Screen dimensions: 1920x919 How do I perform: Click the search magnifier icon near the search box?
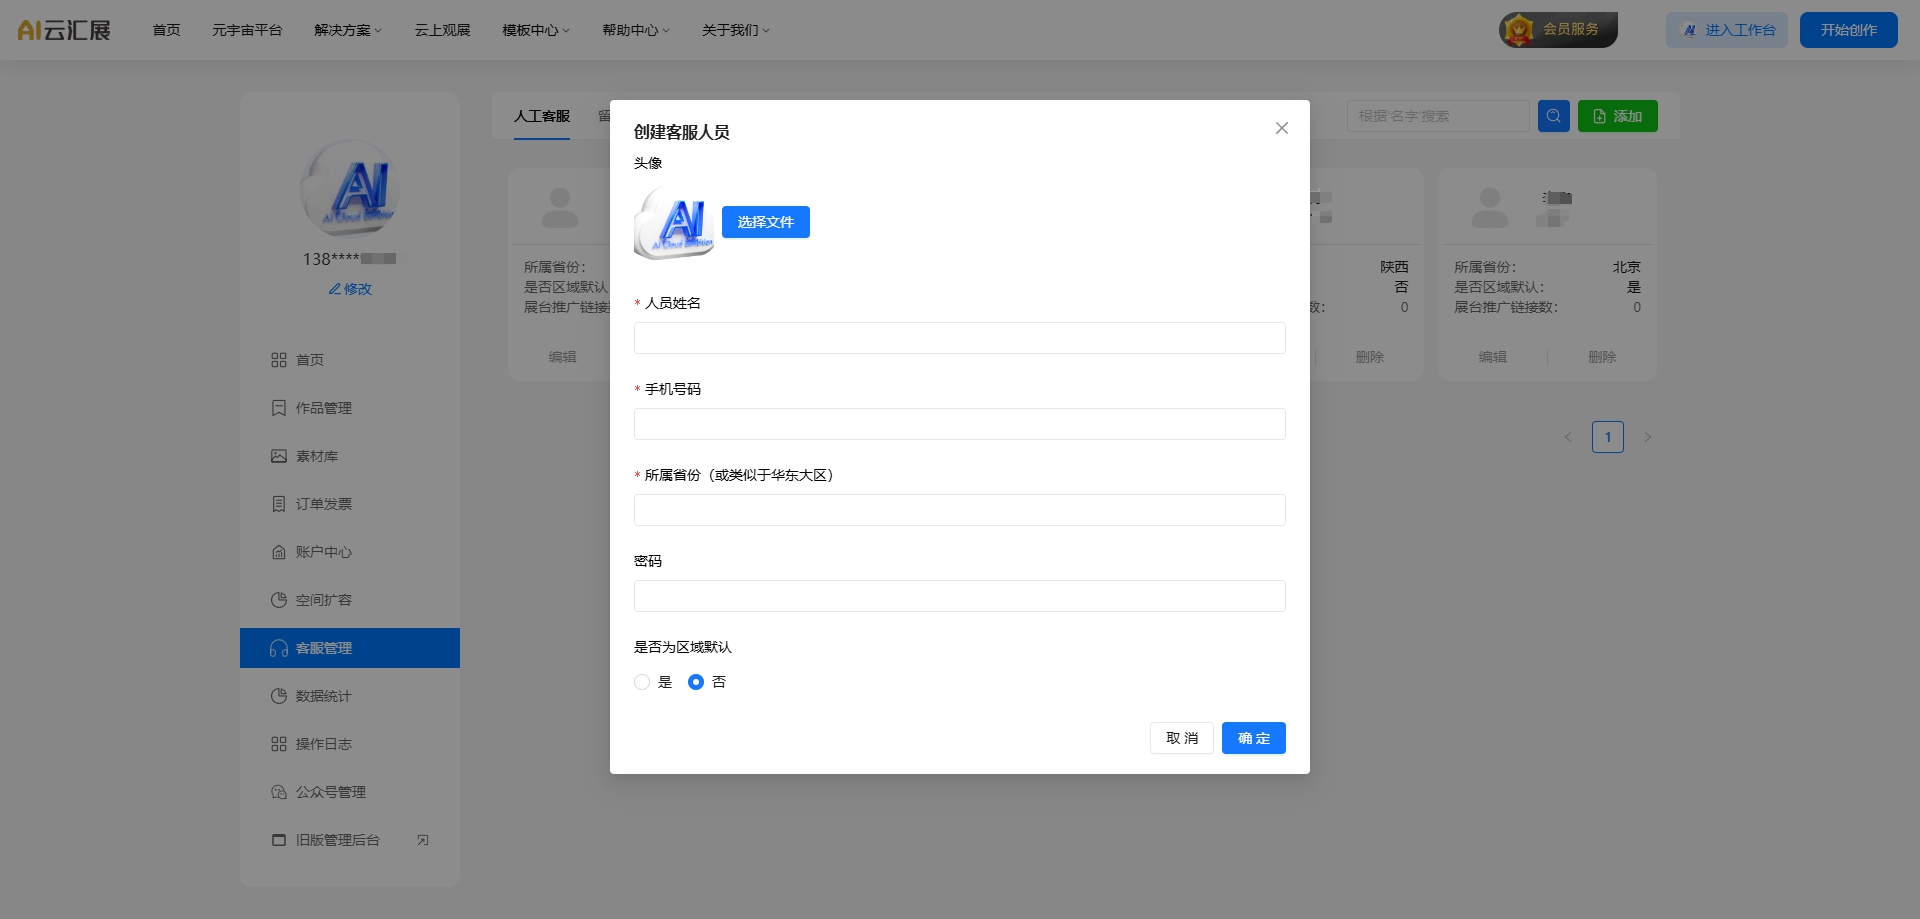click(1553, 115)
